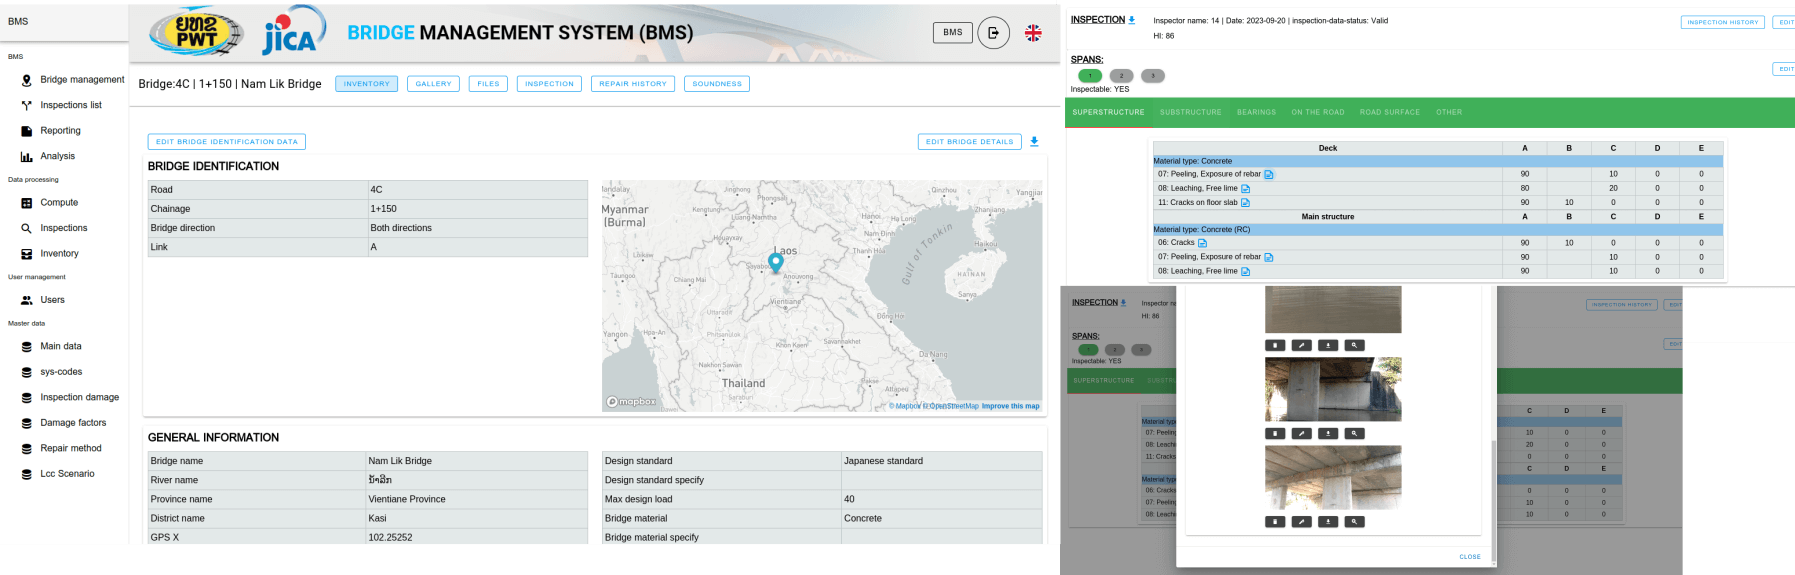The width and height of the screenshot is (1795, 575).
Task: Download the deck underside photo
Action: [1328, 522]
